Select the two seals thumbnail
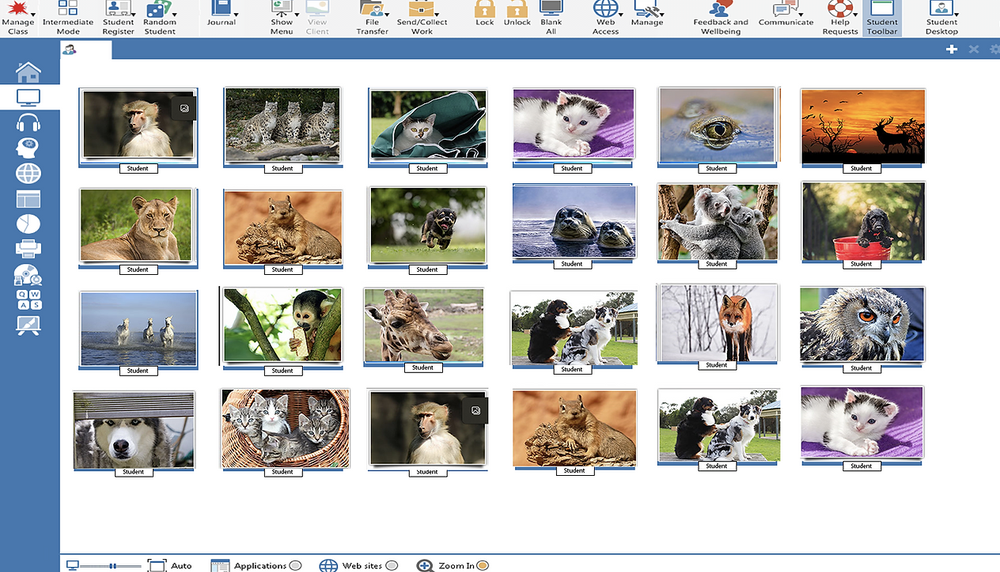This screenshot has height=572, width=1000. pyautogui.click(x=574, y=221)
